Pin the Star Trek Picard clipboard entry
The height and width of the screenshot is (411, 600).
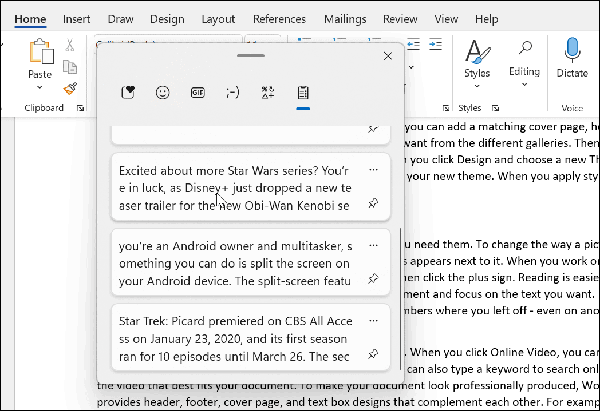pyautogui.click(x=373, y=354)
